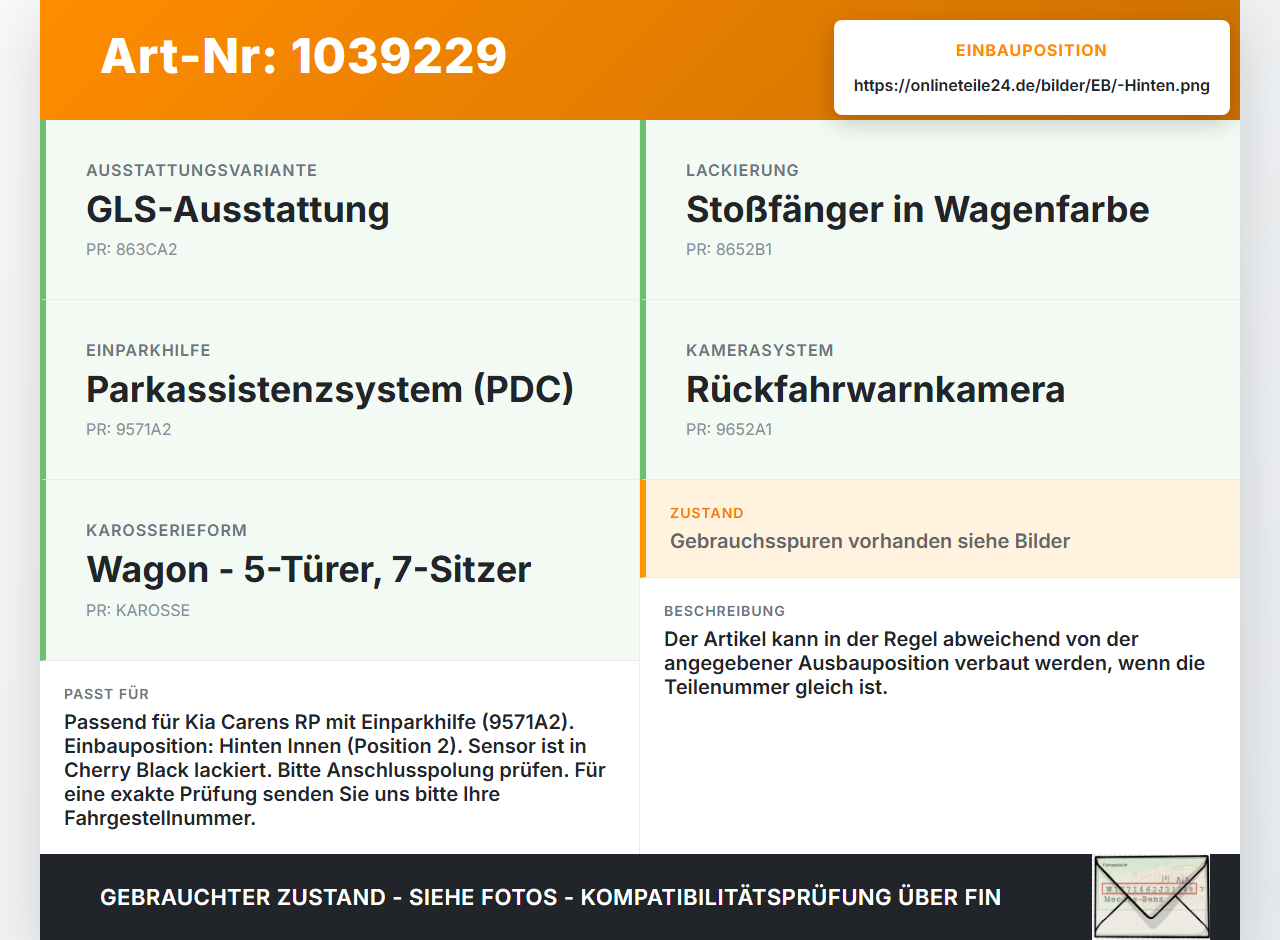
Task: Click the Rückfahrwarnkamera value
Action: pyautogui.click(x=876, y=390)
